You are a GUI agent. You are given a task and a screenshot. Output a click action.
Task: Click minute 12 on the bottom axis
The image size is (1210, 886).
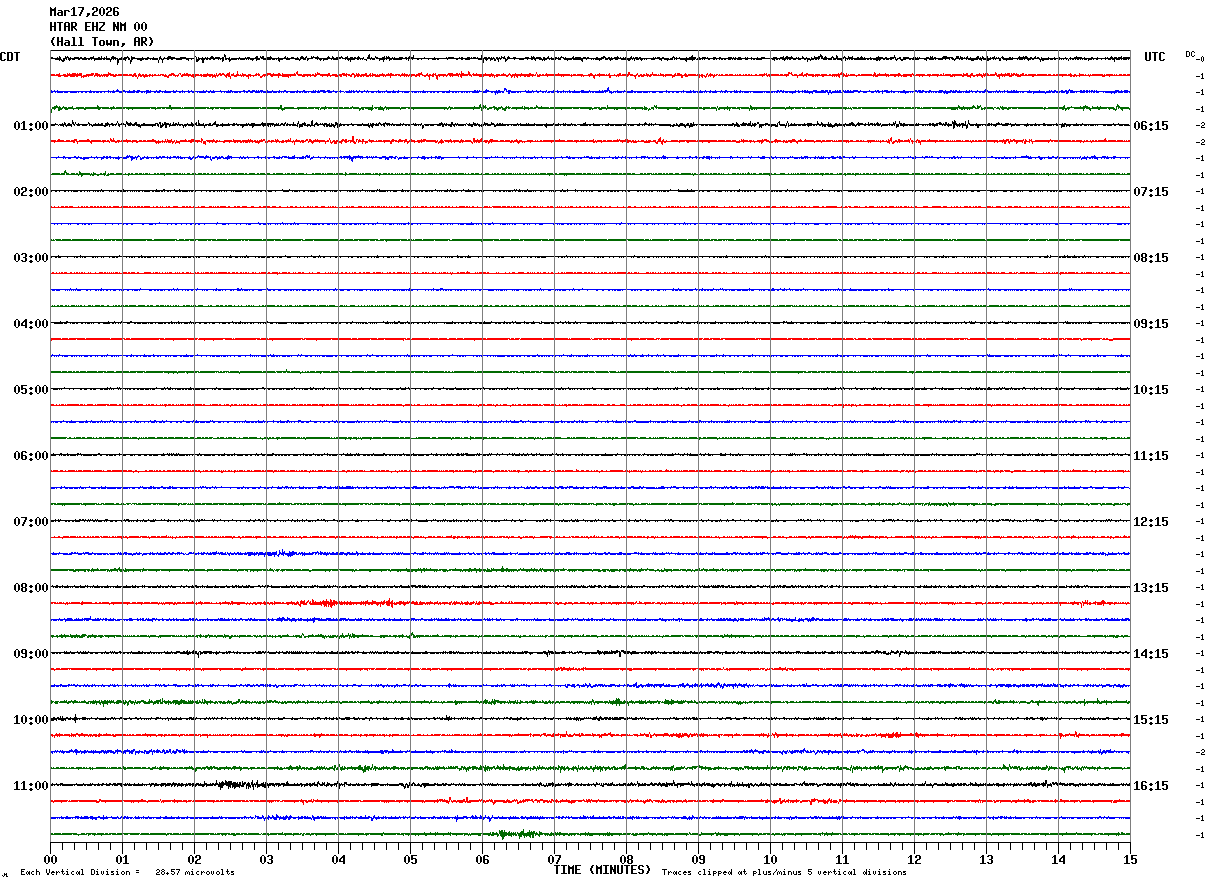914,859
